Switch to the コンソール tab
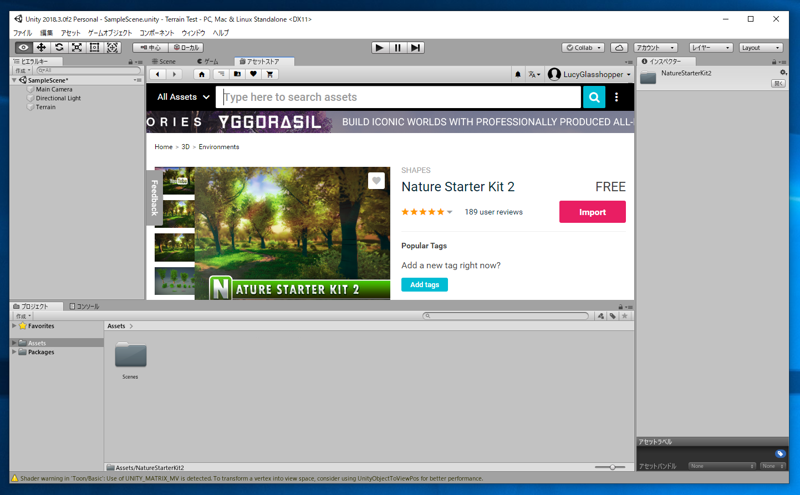Viewport: 800px width, 495px height. pos(85,306)
